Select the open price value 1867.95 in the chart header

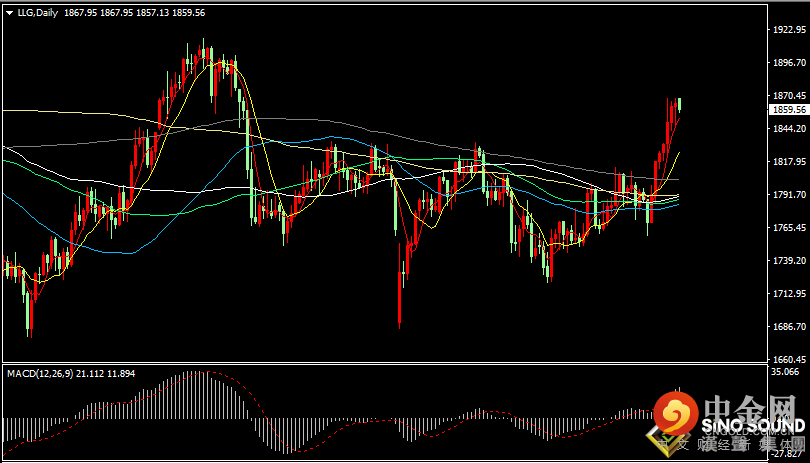pos(80,13)
